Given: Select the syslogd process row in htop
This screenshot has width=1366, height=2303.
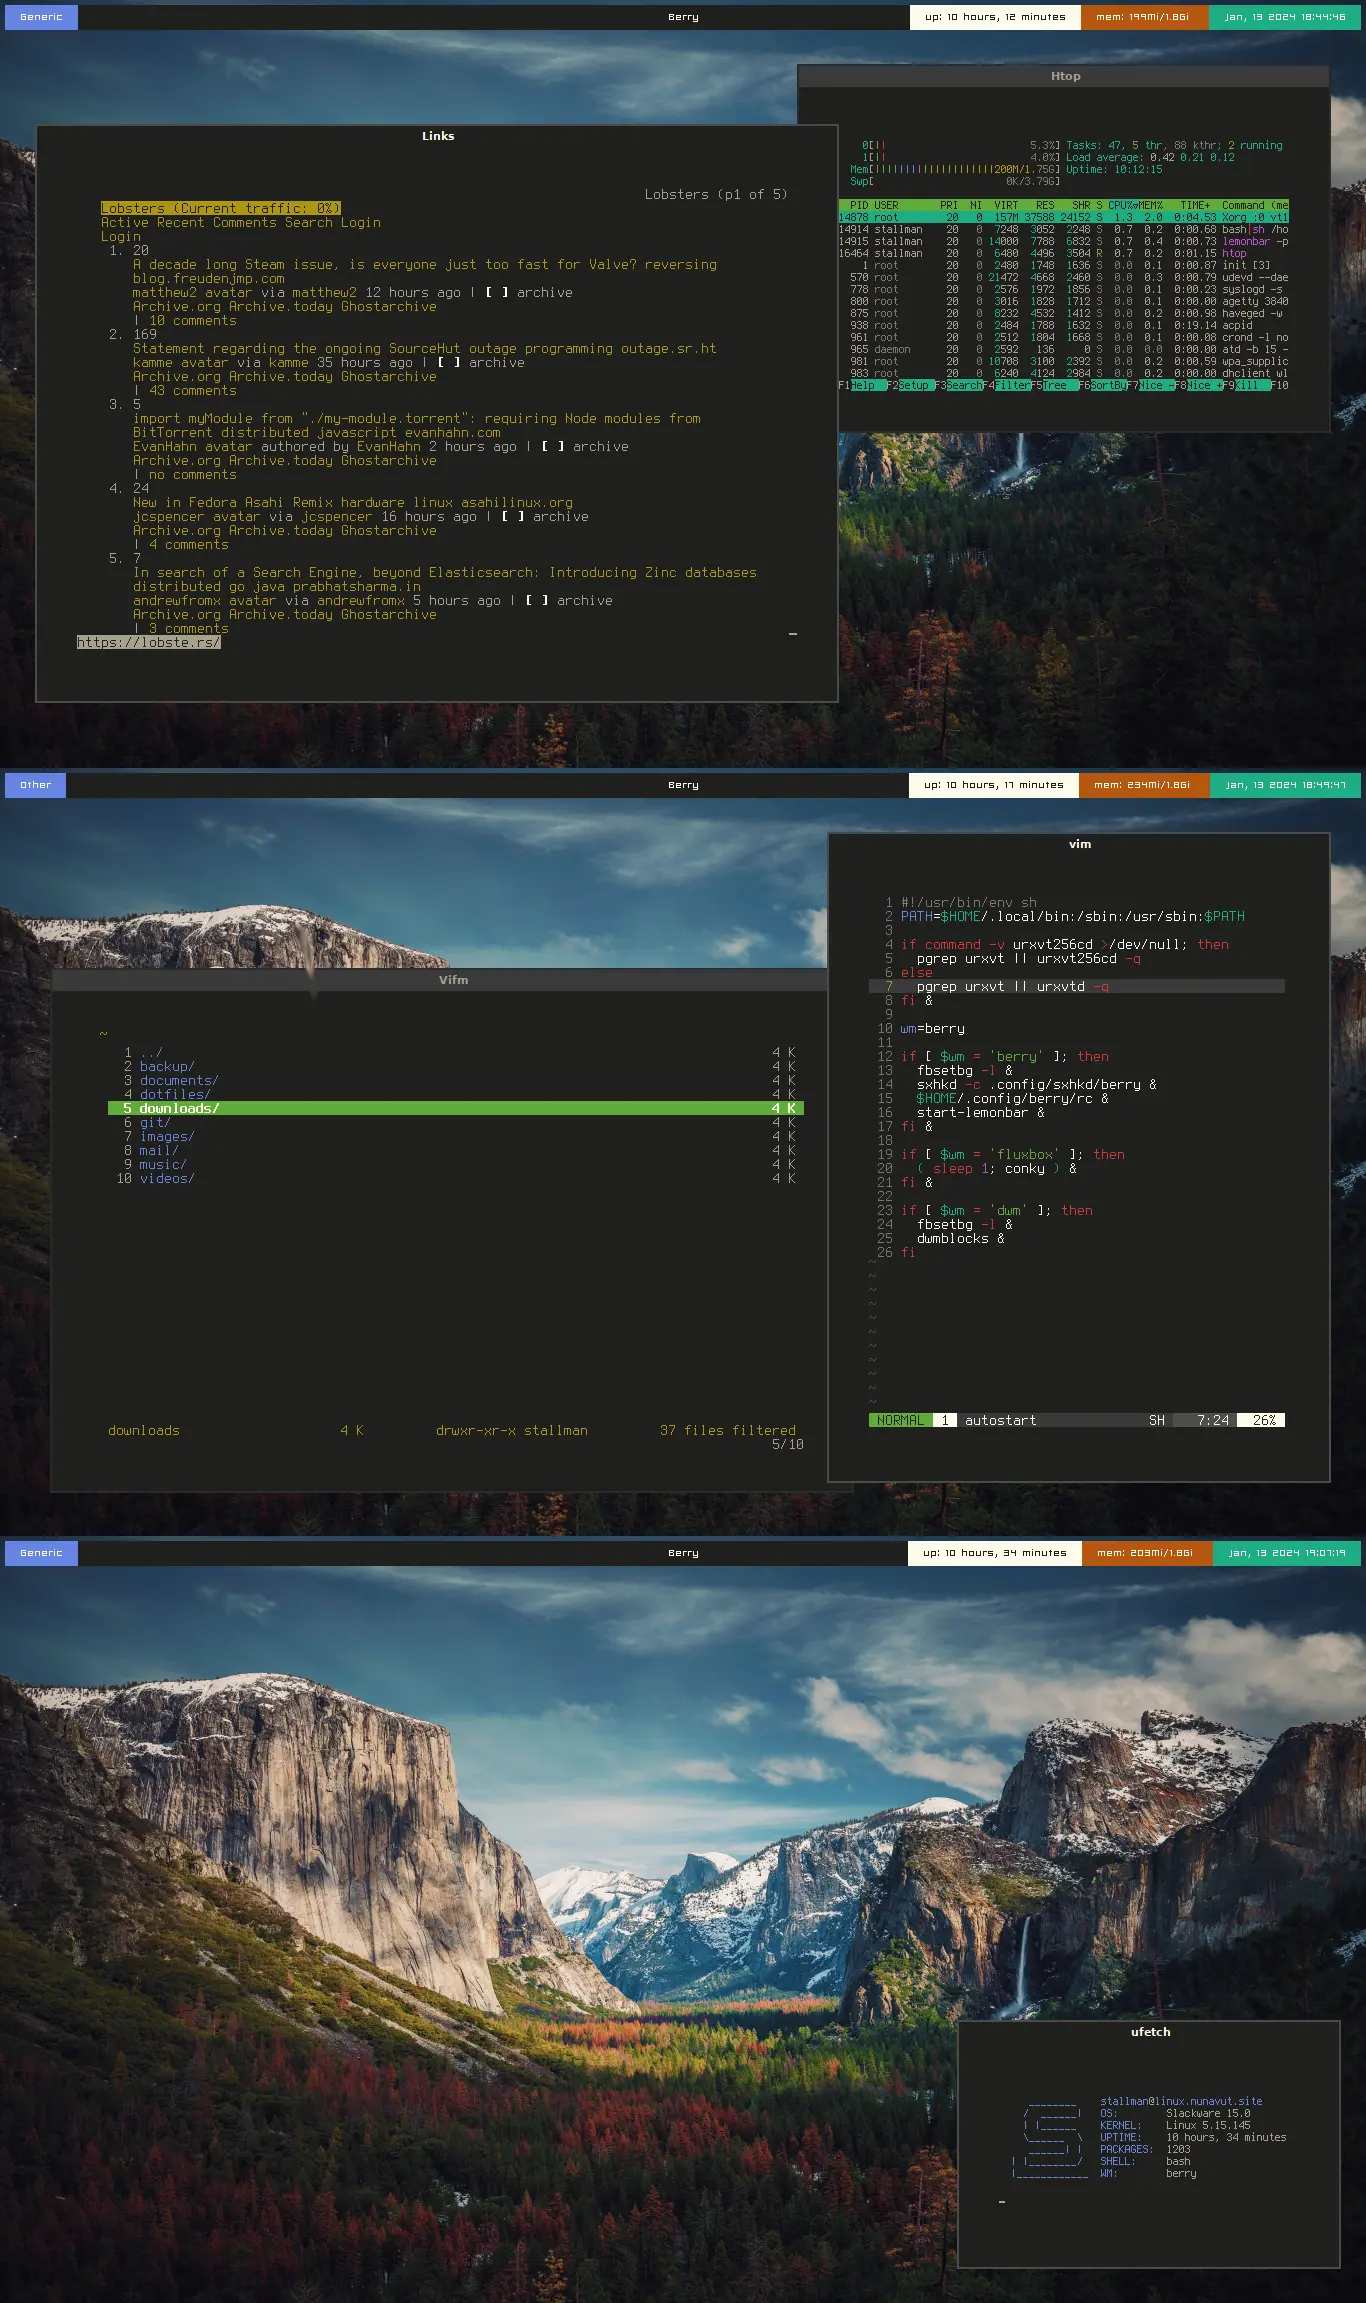Looking at the screenshot, I should coord(1063,289).
